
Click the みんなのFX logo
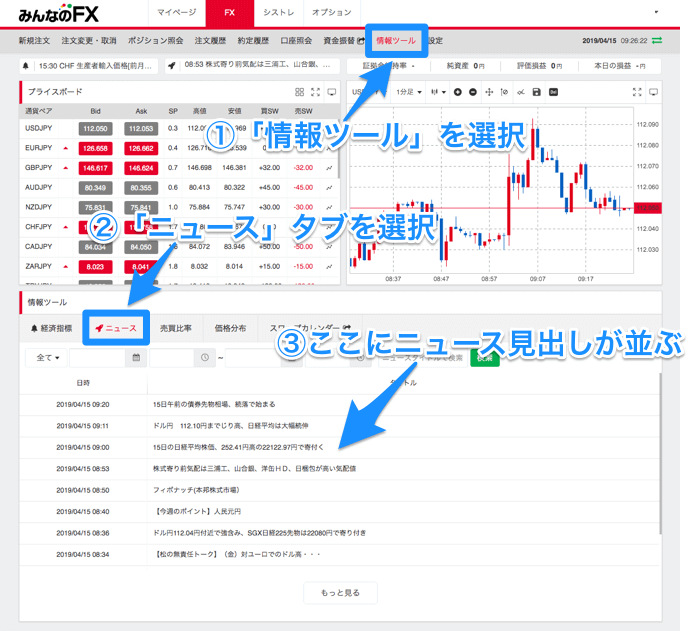pos(58,14)
